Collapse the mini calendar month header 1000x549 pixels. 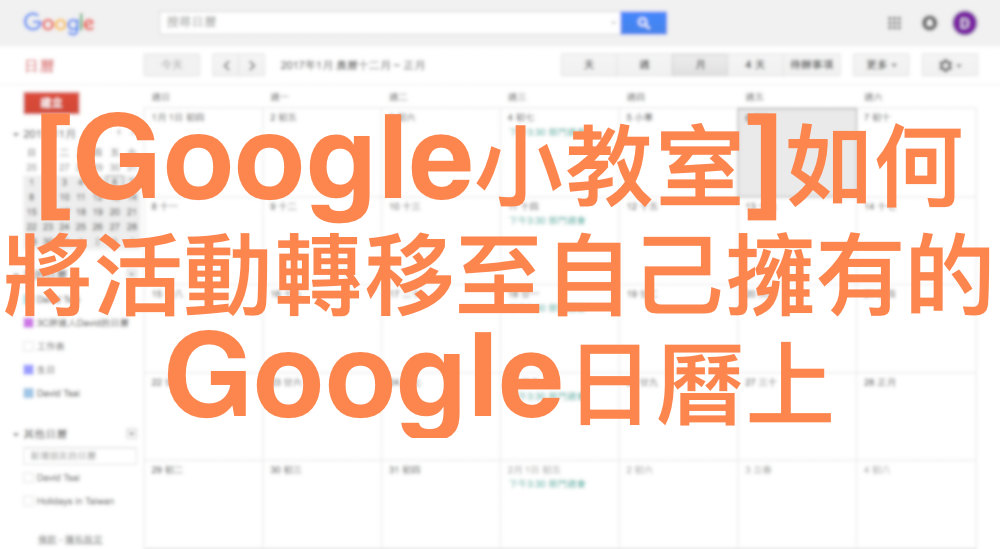click(x=15, y=134)
